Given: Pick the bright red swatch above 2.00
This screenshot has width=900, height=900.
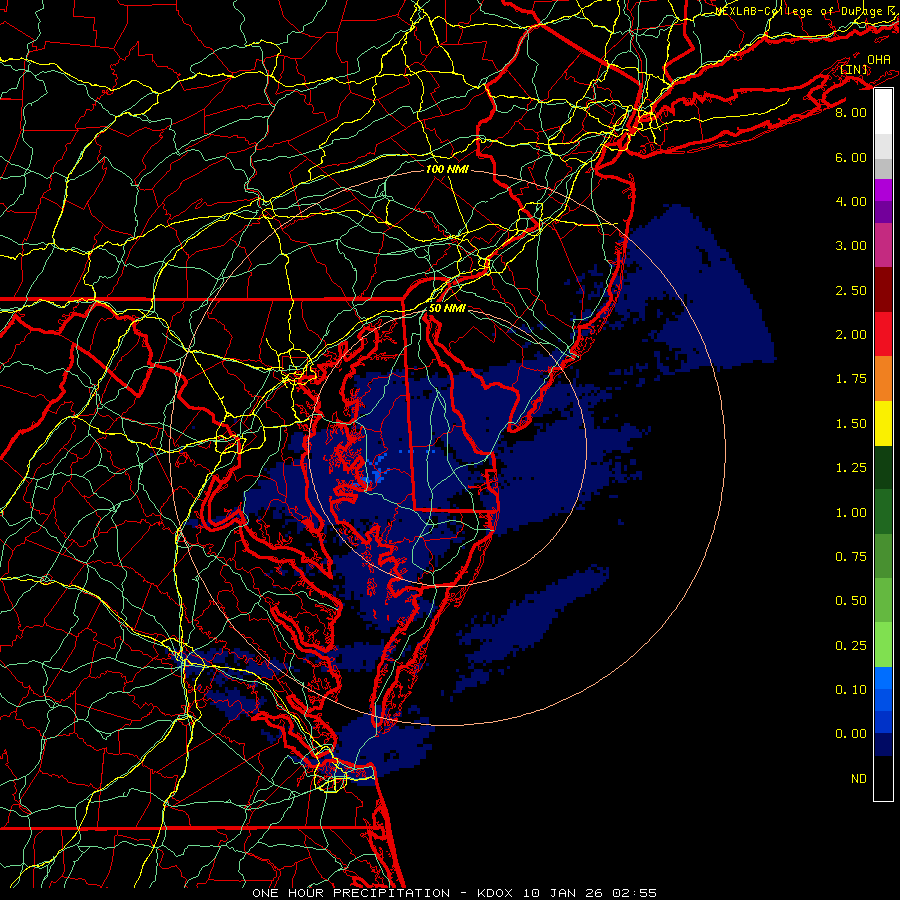Looking at the screenshot, I should (883, 334).
